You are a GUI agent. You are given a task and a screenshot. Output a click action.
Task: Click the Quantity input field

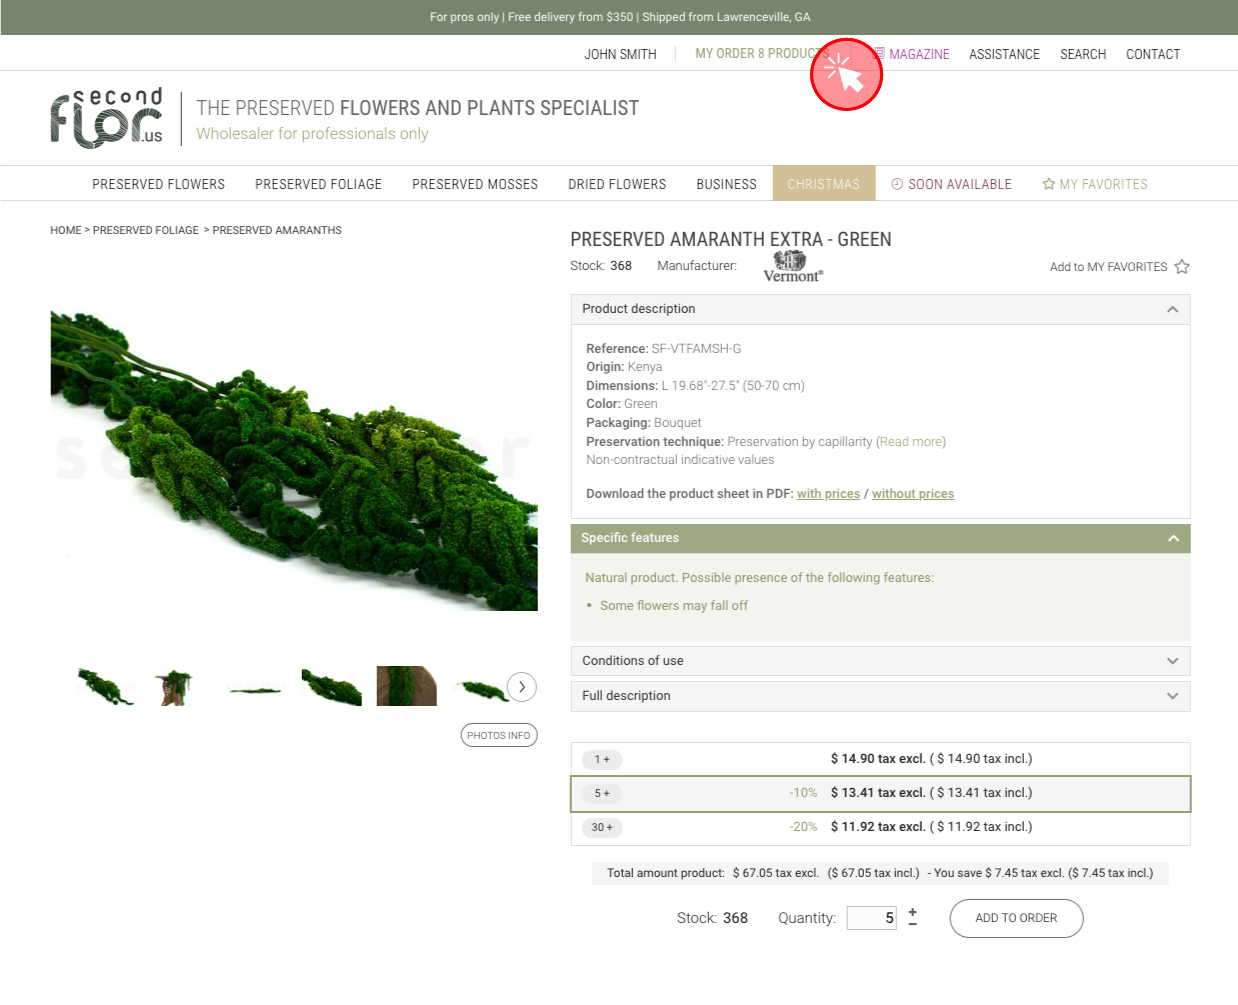tap(872, 918)
